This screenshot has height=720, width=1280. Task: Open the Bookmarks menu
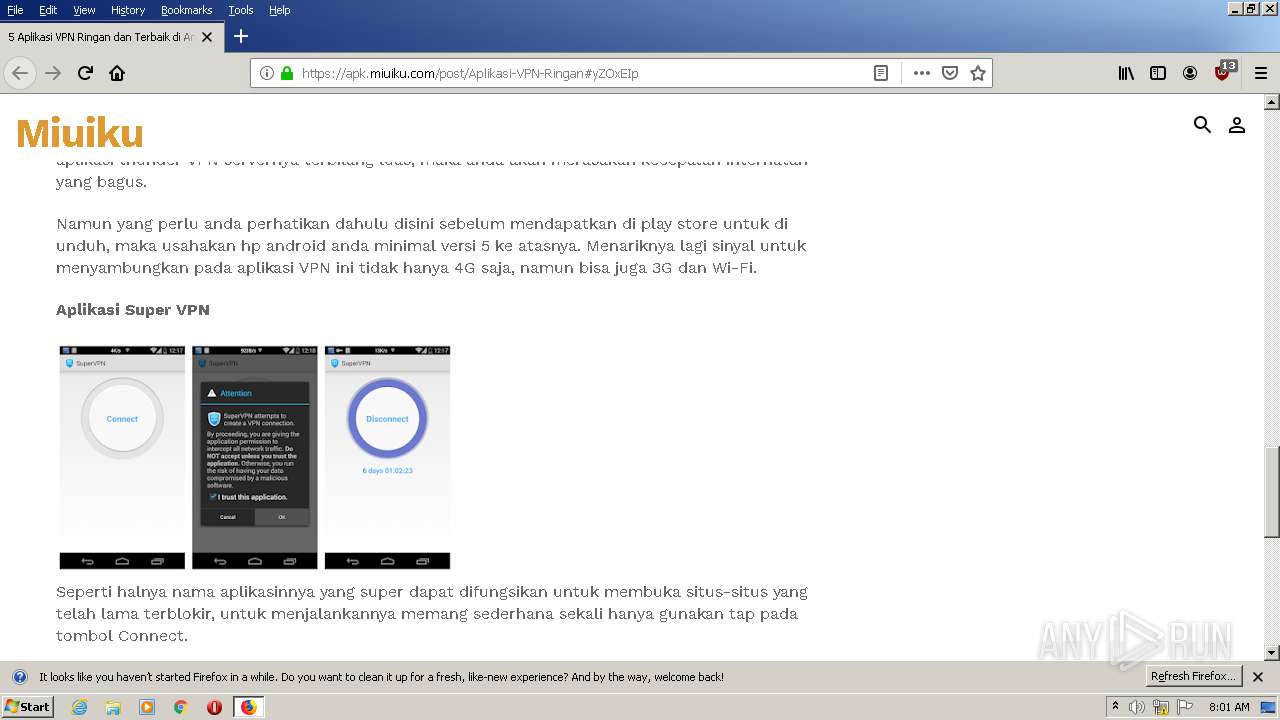[x=186, y=10]
